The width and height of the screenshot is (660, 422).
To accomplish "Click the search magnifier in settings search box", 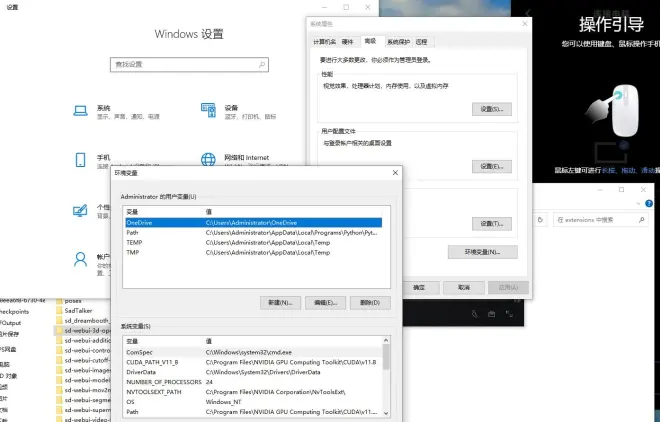I will 262,64.
